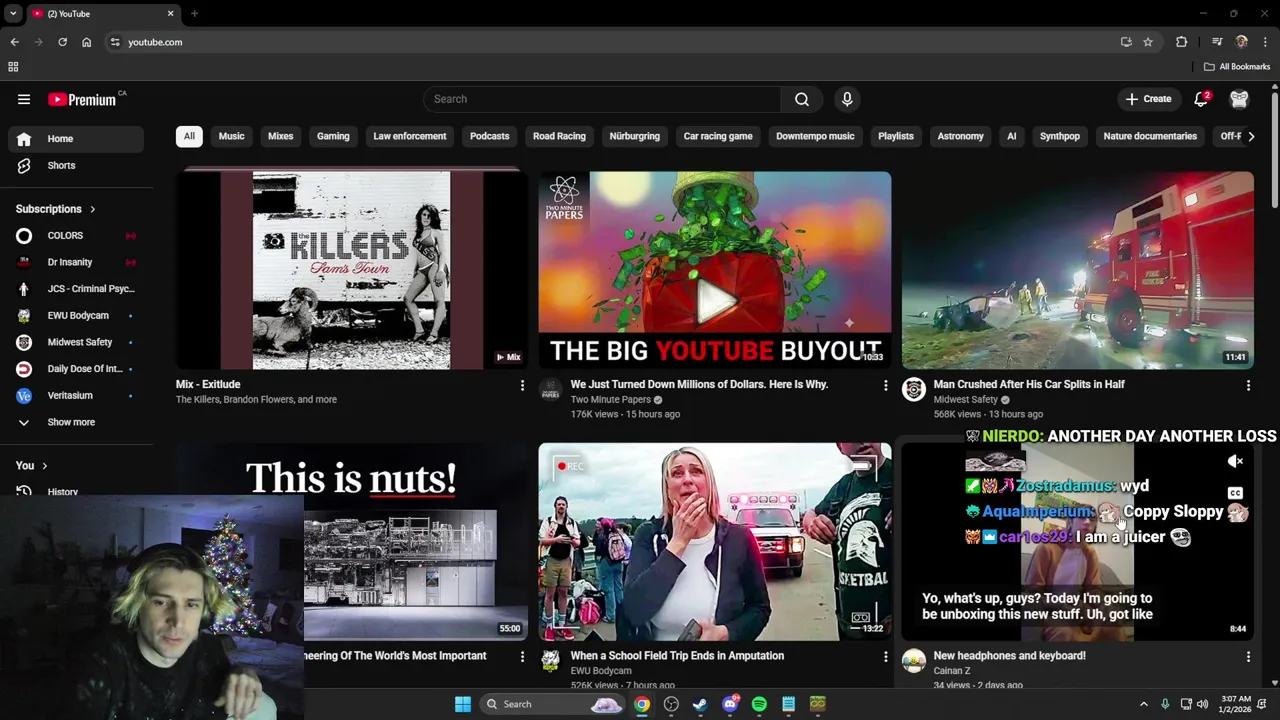1280x720 pixels.
Task: Open Steam from the taskbar
Action: point(700,704)
